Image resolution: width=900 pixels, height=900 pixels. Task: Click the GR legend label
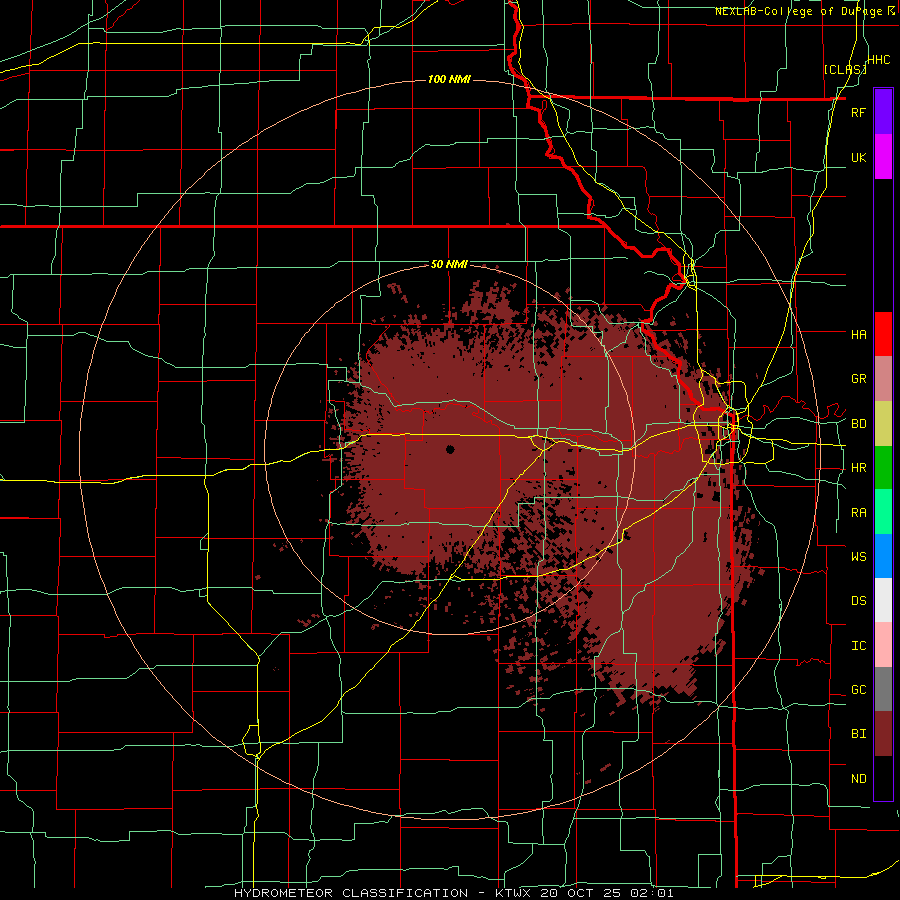(x=858, y=379)
